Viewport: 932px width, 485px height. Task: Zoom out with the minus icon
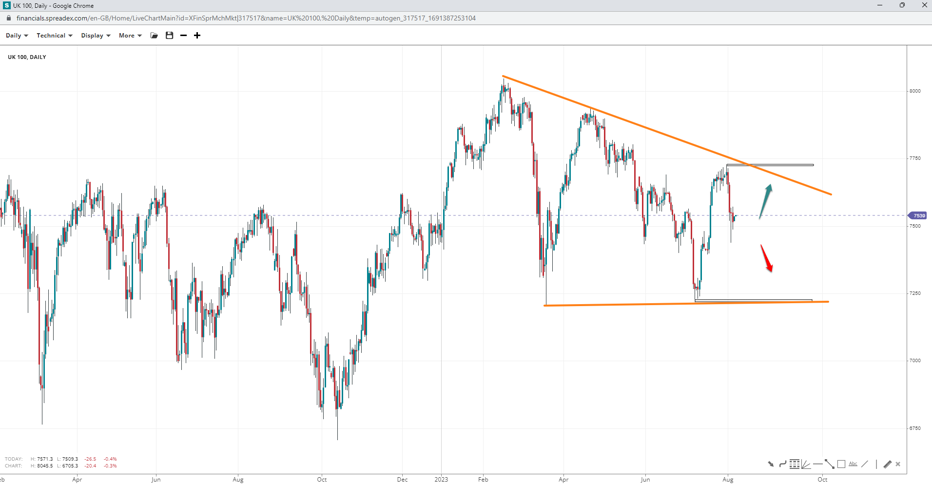coord(183,36)
